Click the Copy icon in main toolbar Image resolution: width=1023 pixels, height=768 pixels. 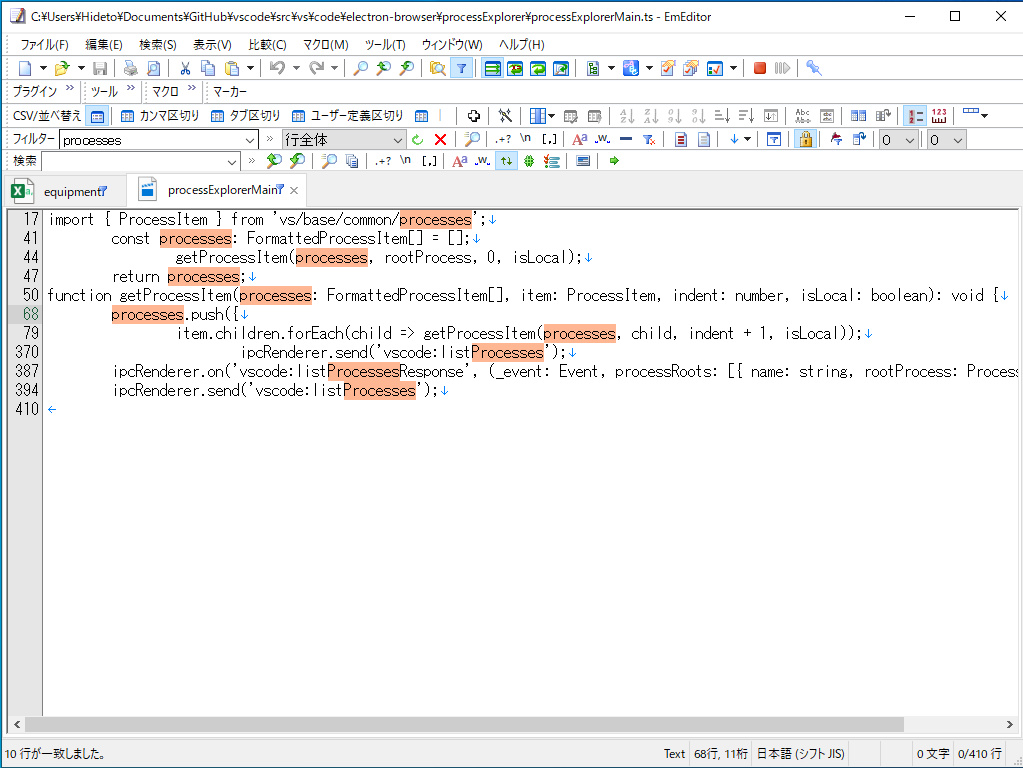coord(208,68)
